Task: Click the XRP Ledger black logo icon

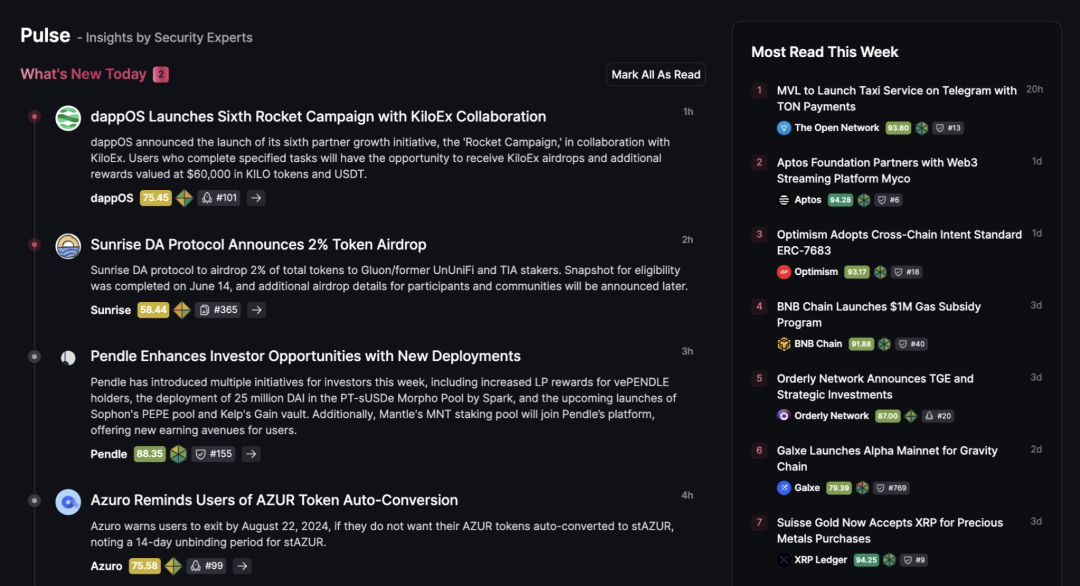Action: point(783,559)
